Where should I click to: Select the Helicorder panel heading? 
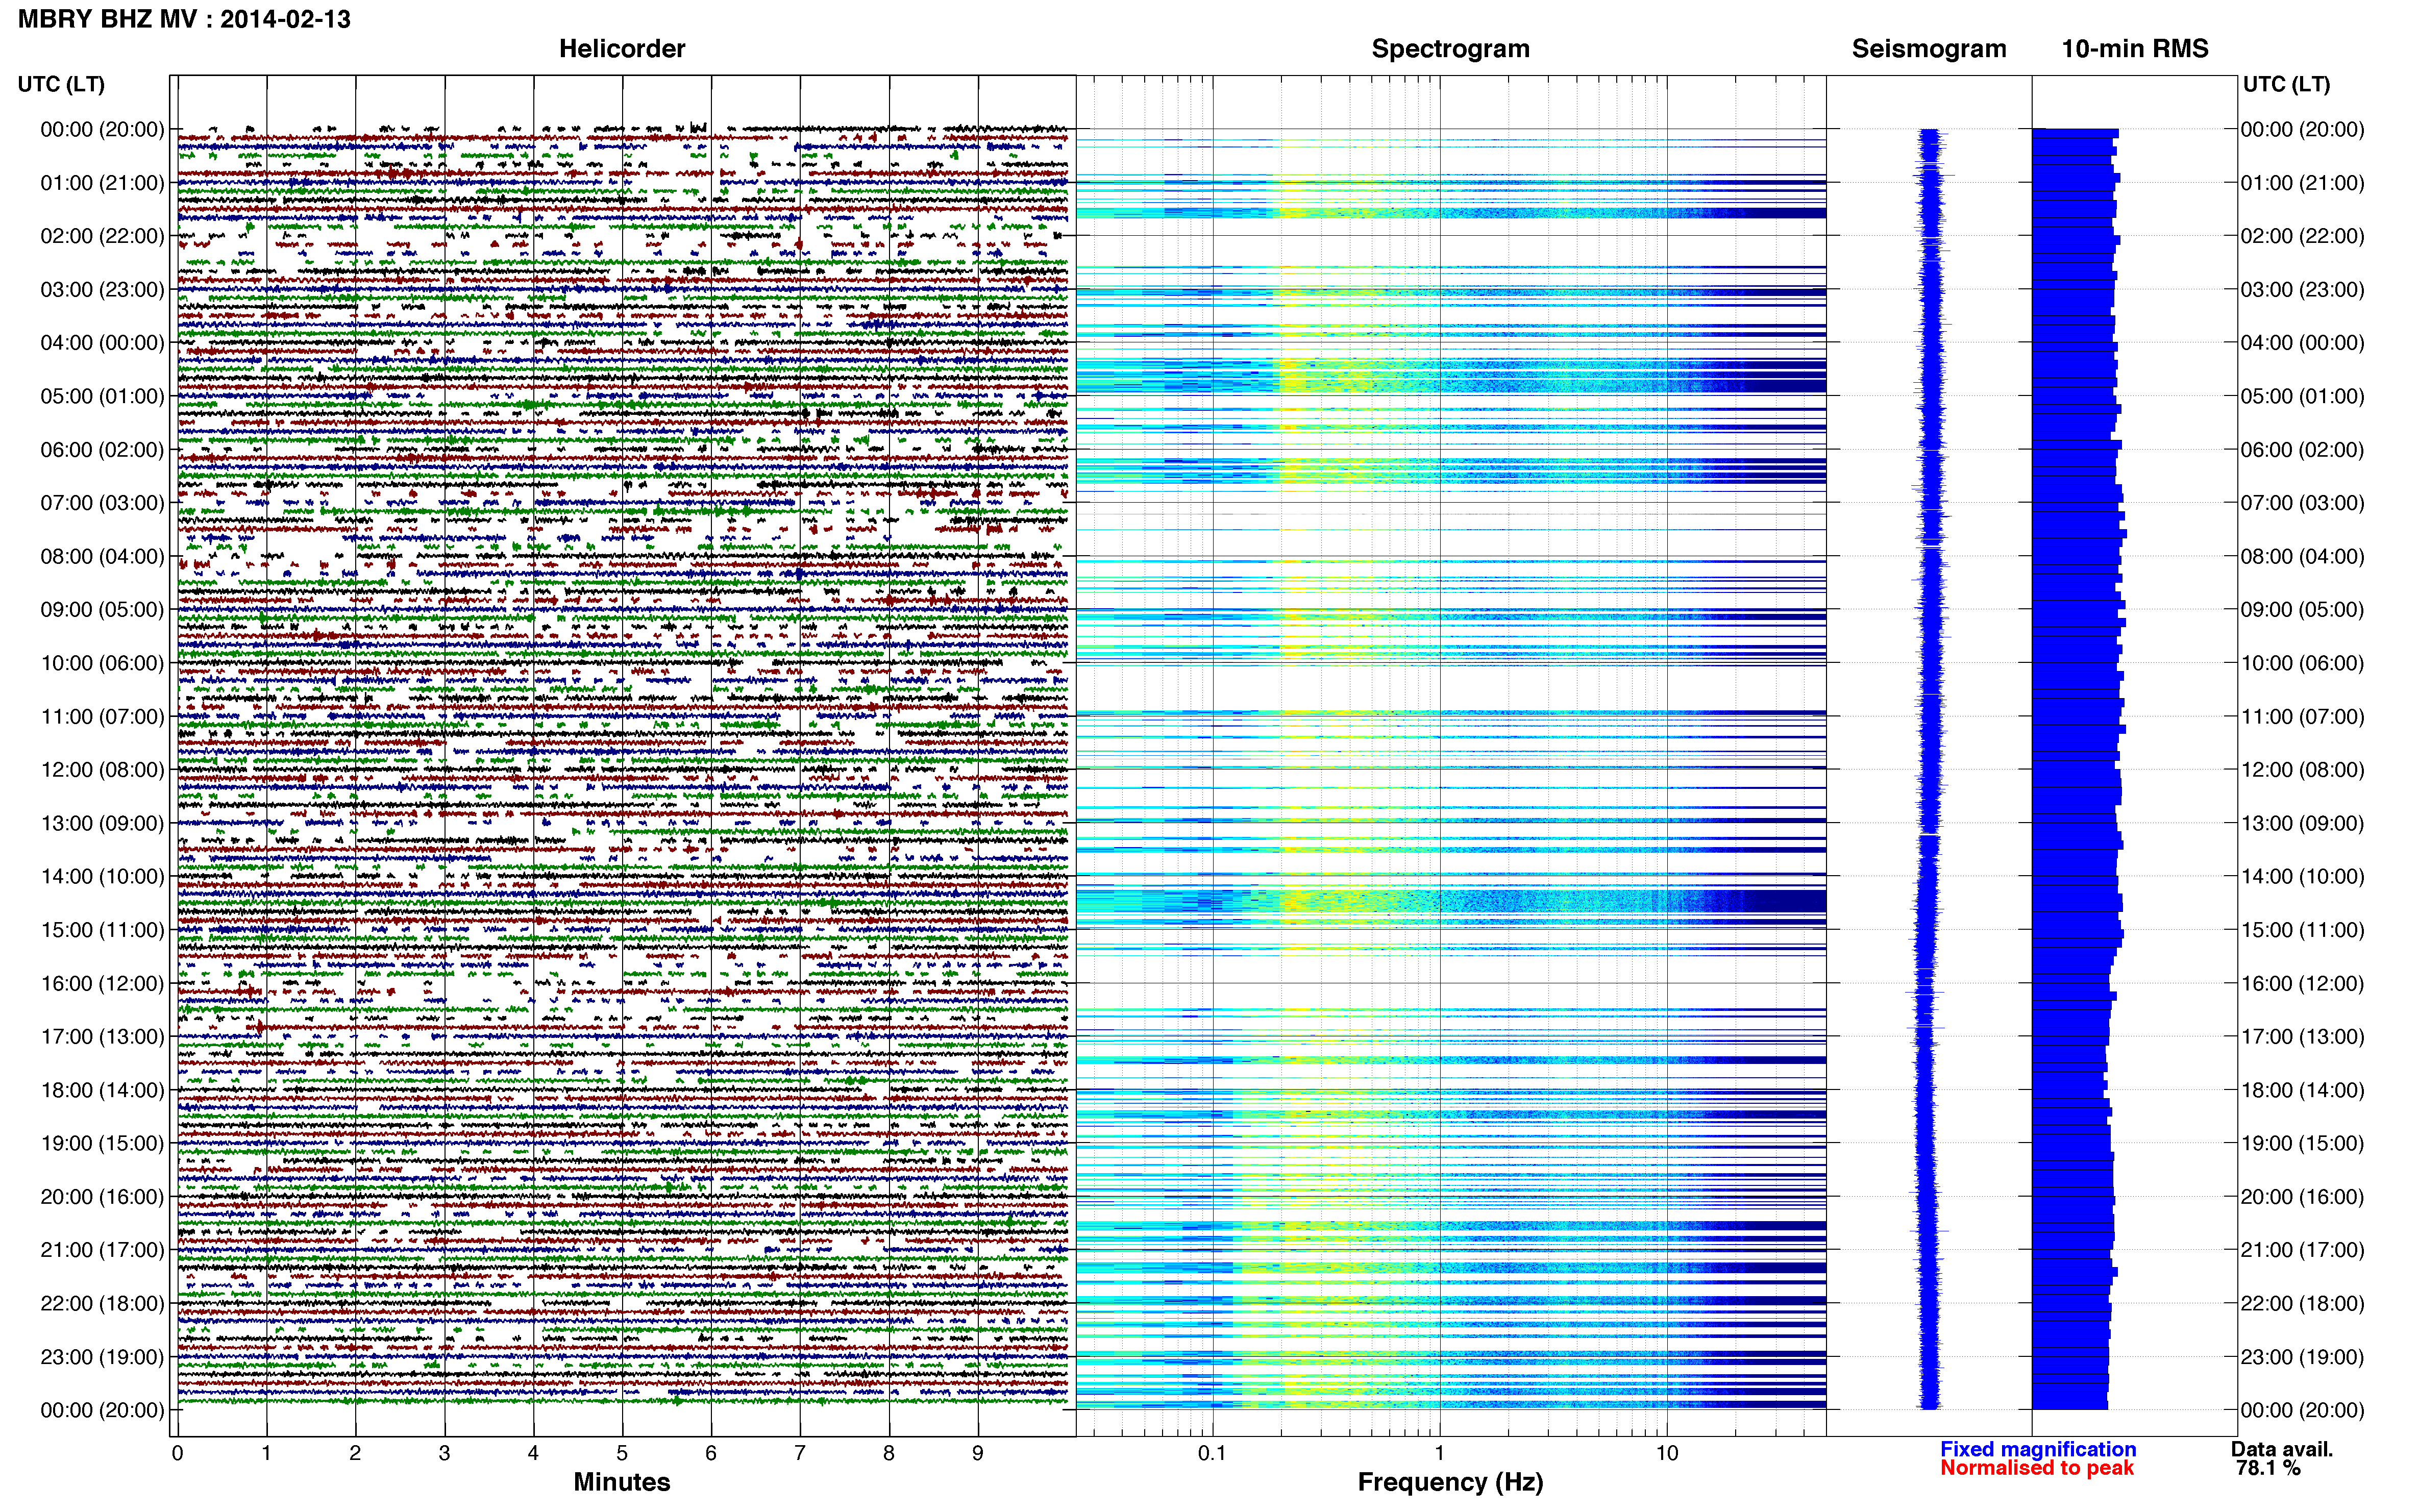tap(621, 49)
